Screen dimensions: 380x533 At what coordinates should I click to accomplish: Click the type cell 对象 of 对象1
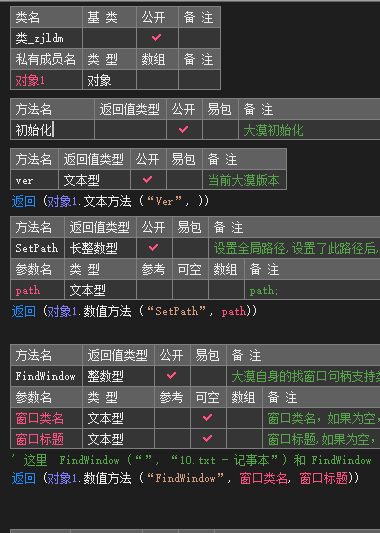(x=109, y=80)
